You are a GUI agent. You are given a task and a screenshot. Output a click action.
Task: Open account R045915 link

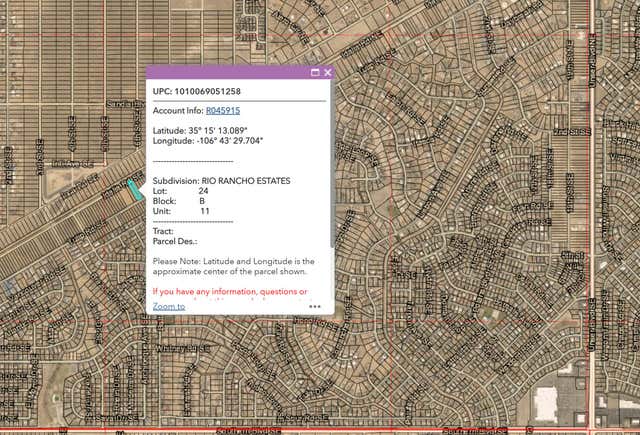pos(223,111)
